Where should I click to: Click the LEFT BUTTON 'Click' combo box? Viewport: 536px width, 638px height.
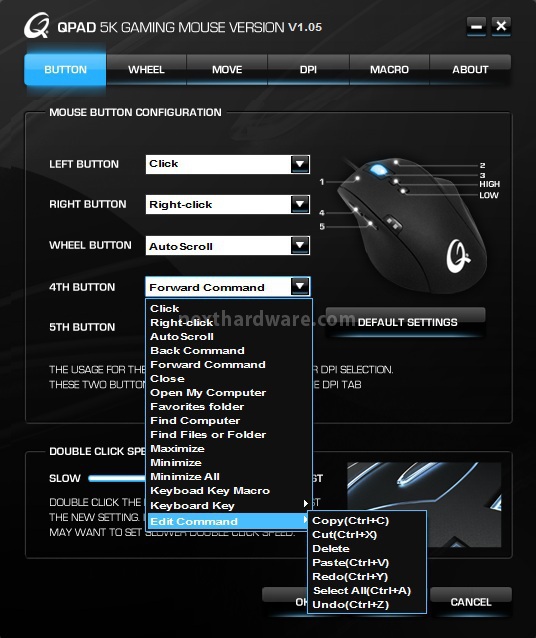228,164
